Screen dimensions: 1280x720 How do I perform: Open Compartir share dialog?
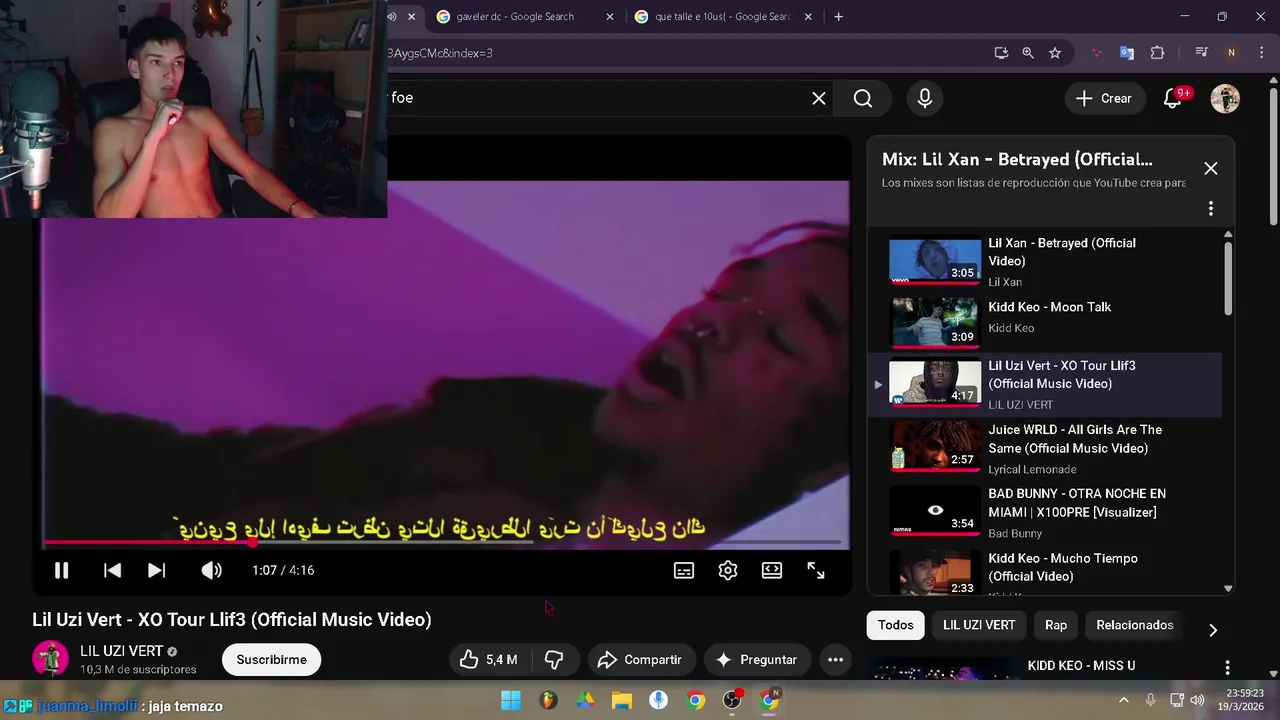point(640,660)
